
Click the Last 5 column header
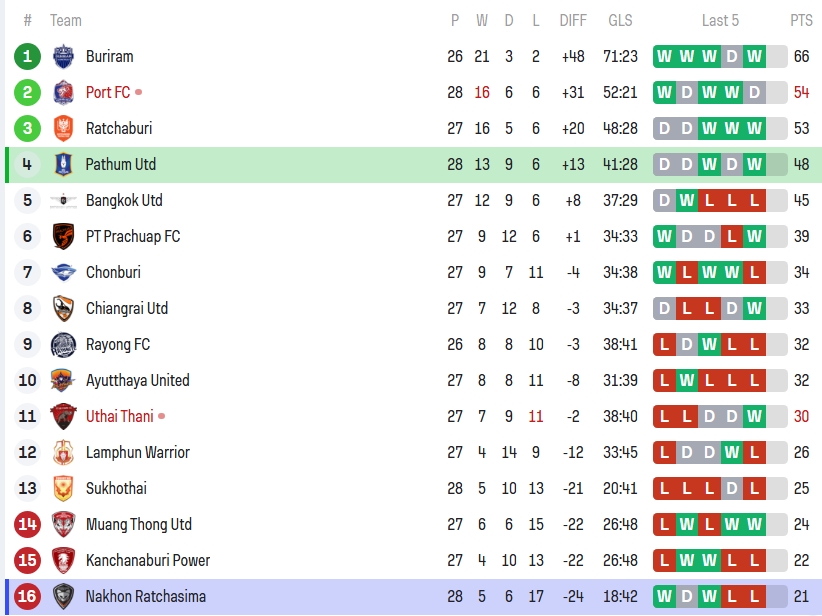pos(720,21)
